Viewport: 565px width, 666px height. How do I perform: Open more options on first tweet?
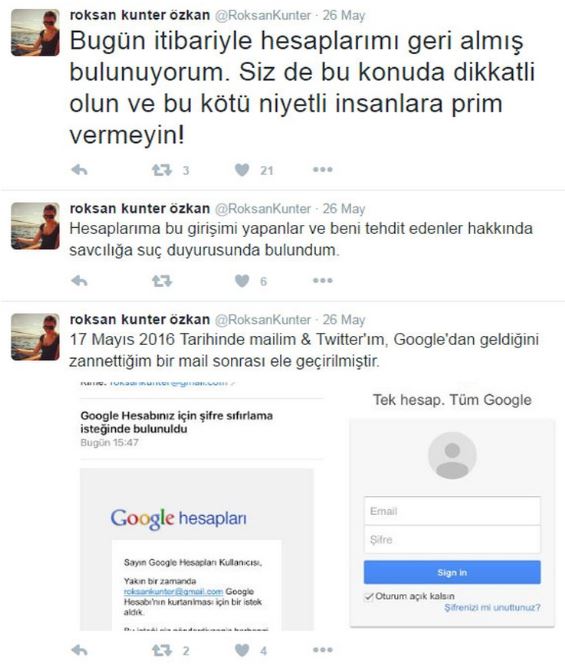(322, 169)
